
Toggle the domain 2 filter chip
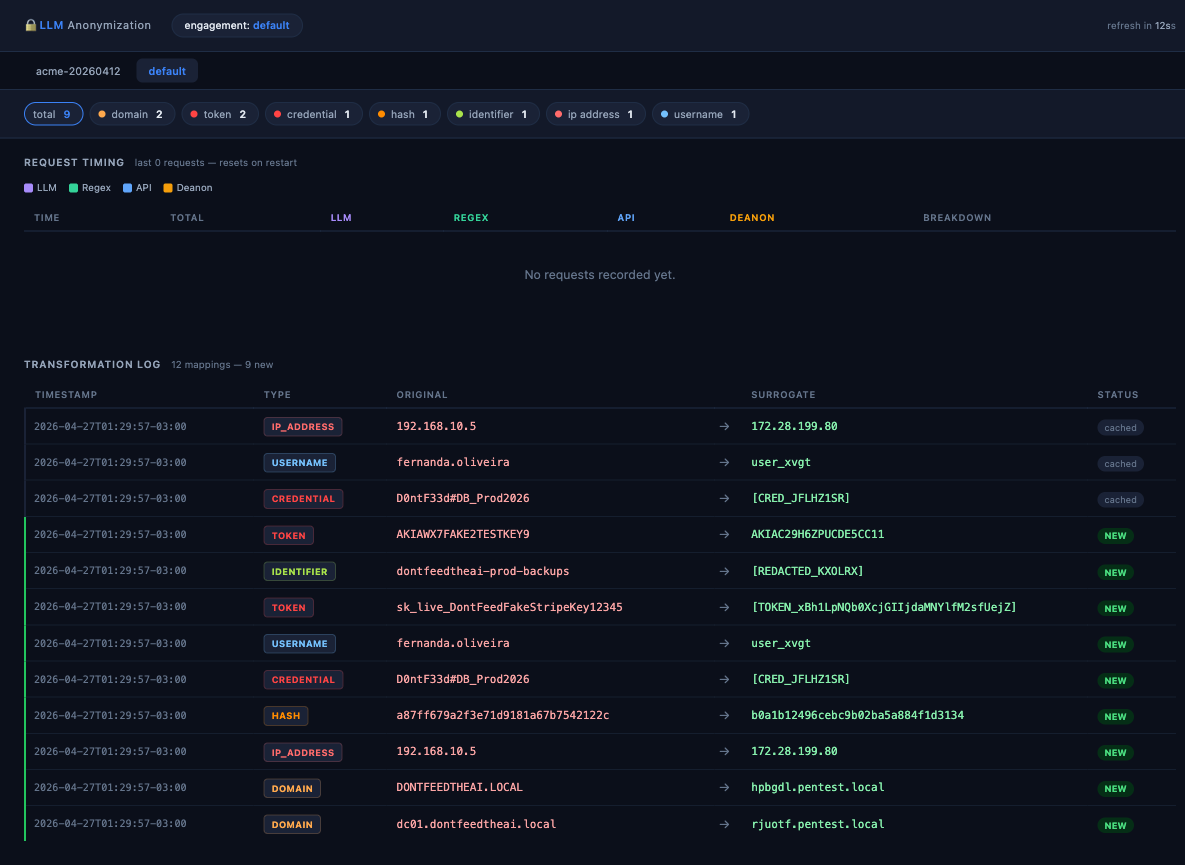click(x=132, y=114)
